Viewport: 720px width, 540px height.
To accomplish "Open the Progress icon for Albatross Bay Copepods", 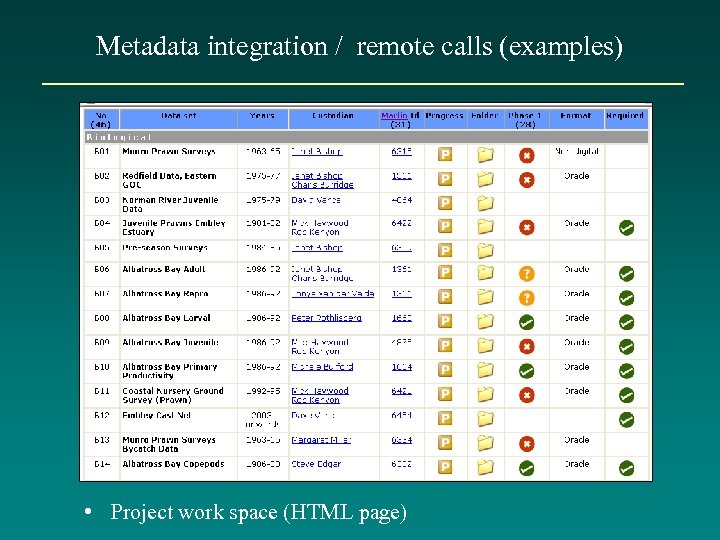I will pos(444,467).
